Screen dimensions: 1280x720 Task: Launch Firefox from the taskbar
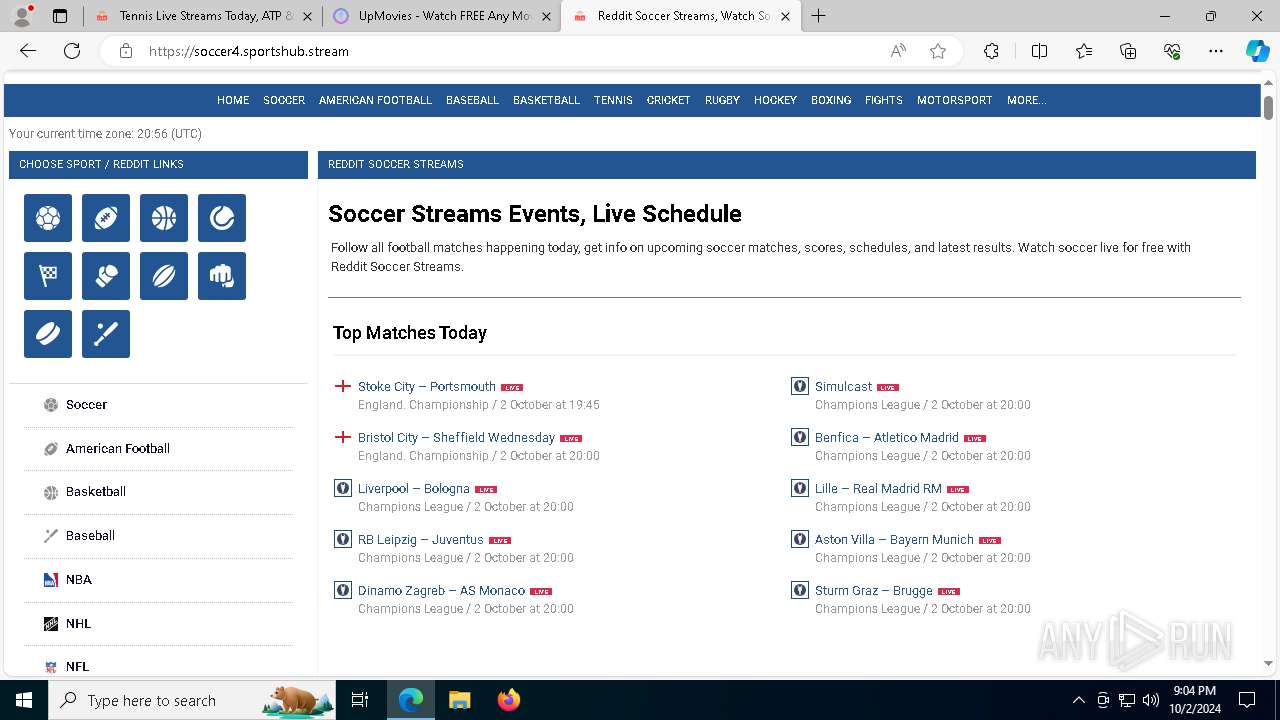click(x=509, y=700)
